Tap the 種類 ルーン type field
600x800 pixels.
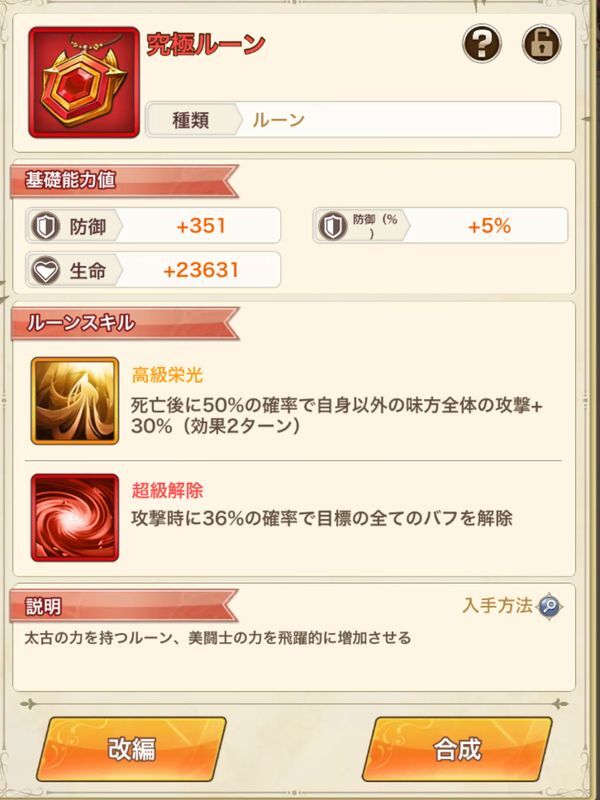coord(353,119)
